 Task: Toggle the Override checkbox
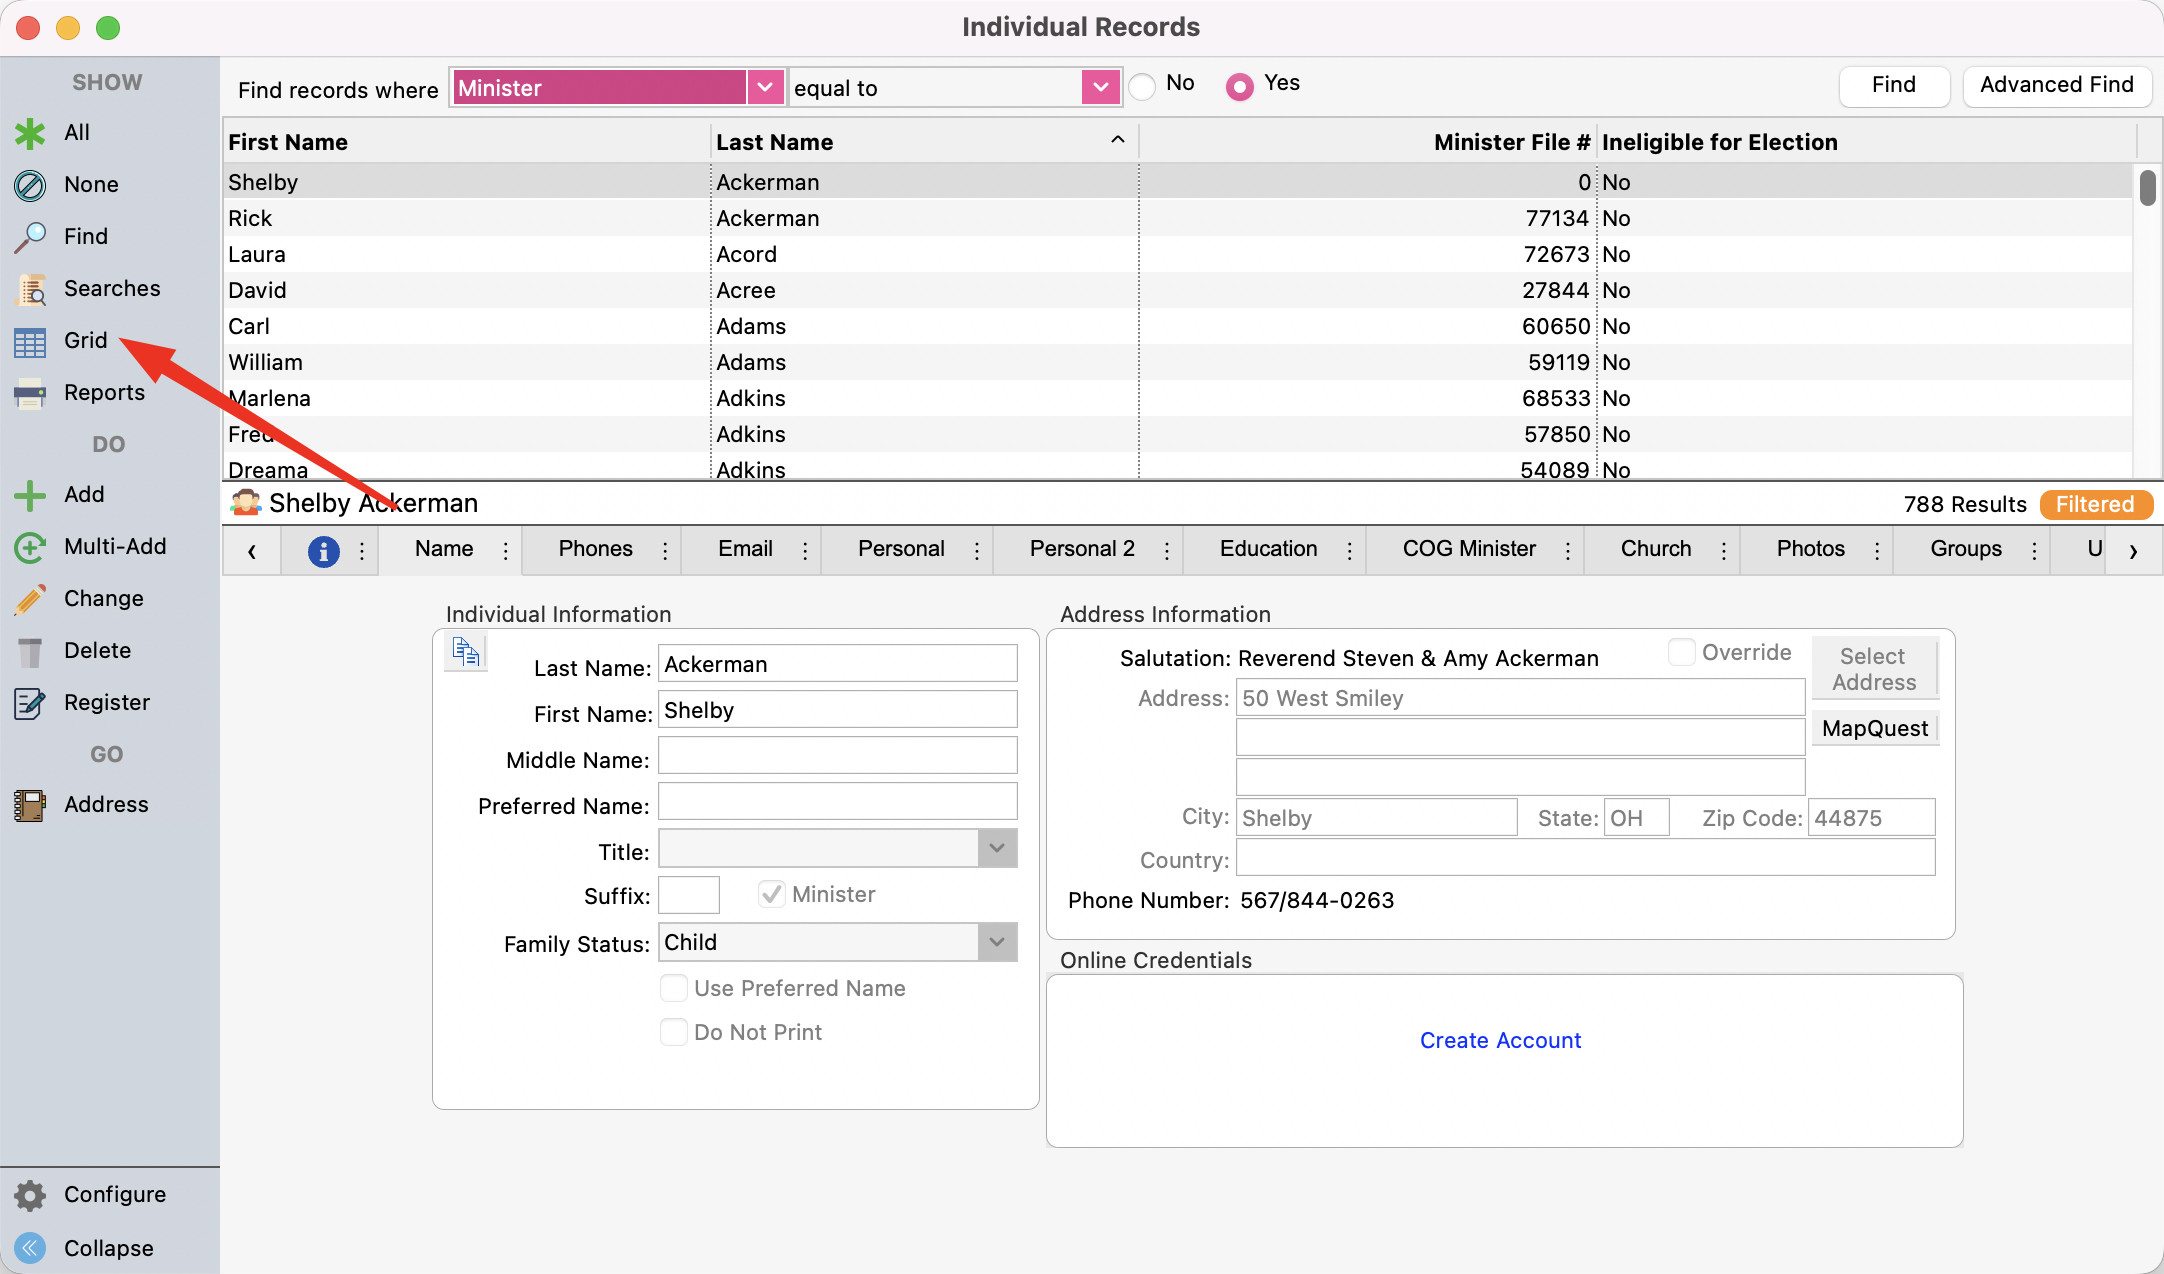click(x=1682, y=652)
